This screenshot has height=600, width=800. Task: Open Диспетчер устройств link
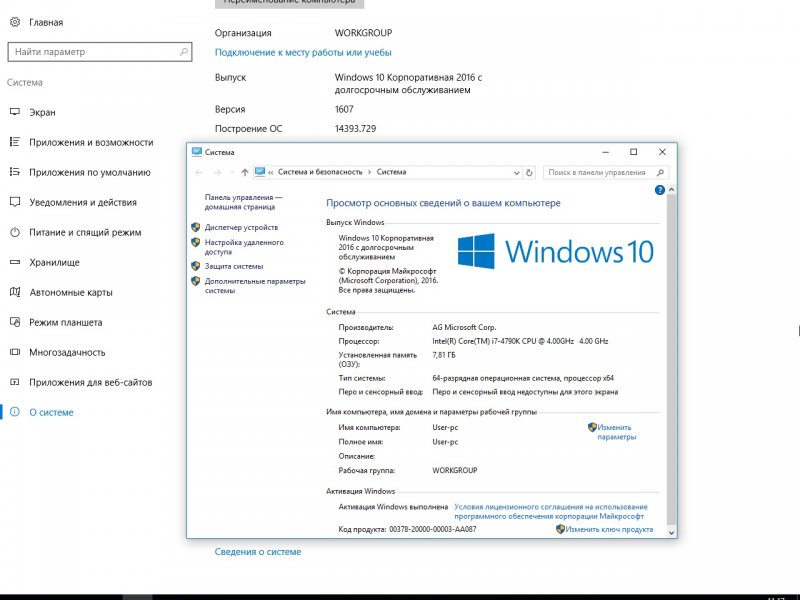tap(241, 227)
